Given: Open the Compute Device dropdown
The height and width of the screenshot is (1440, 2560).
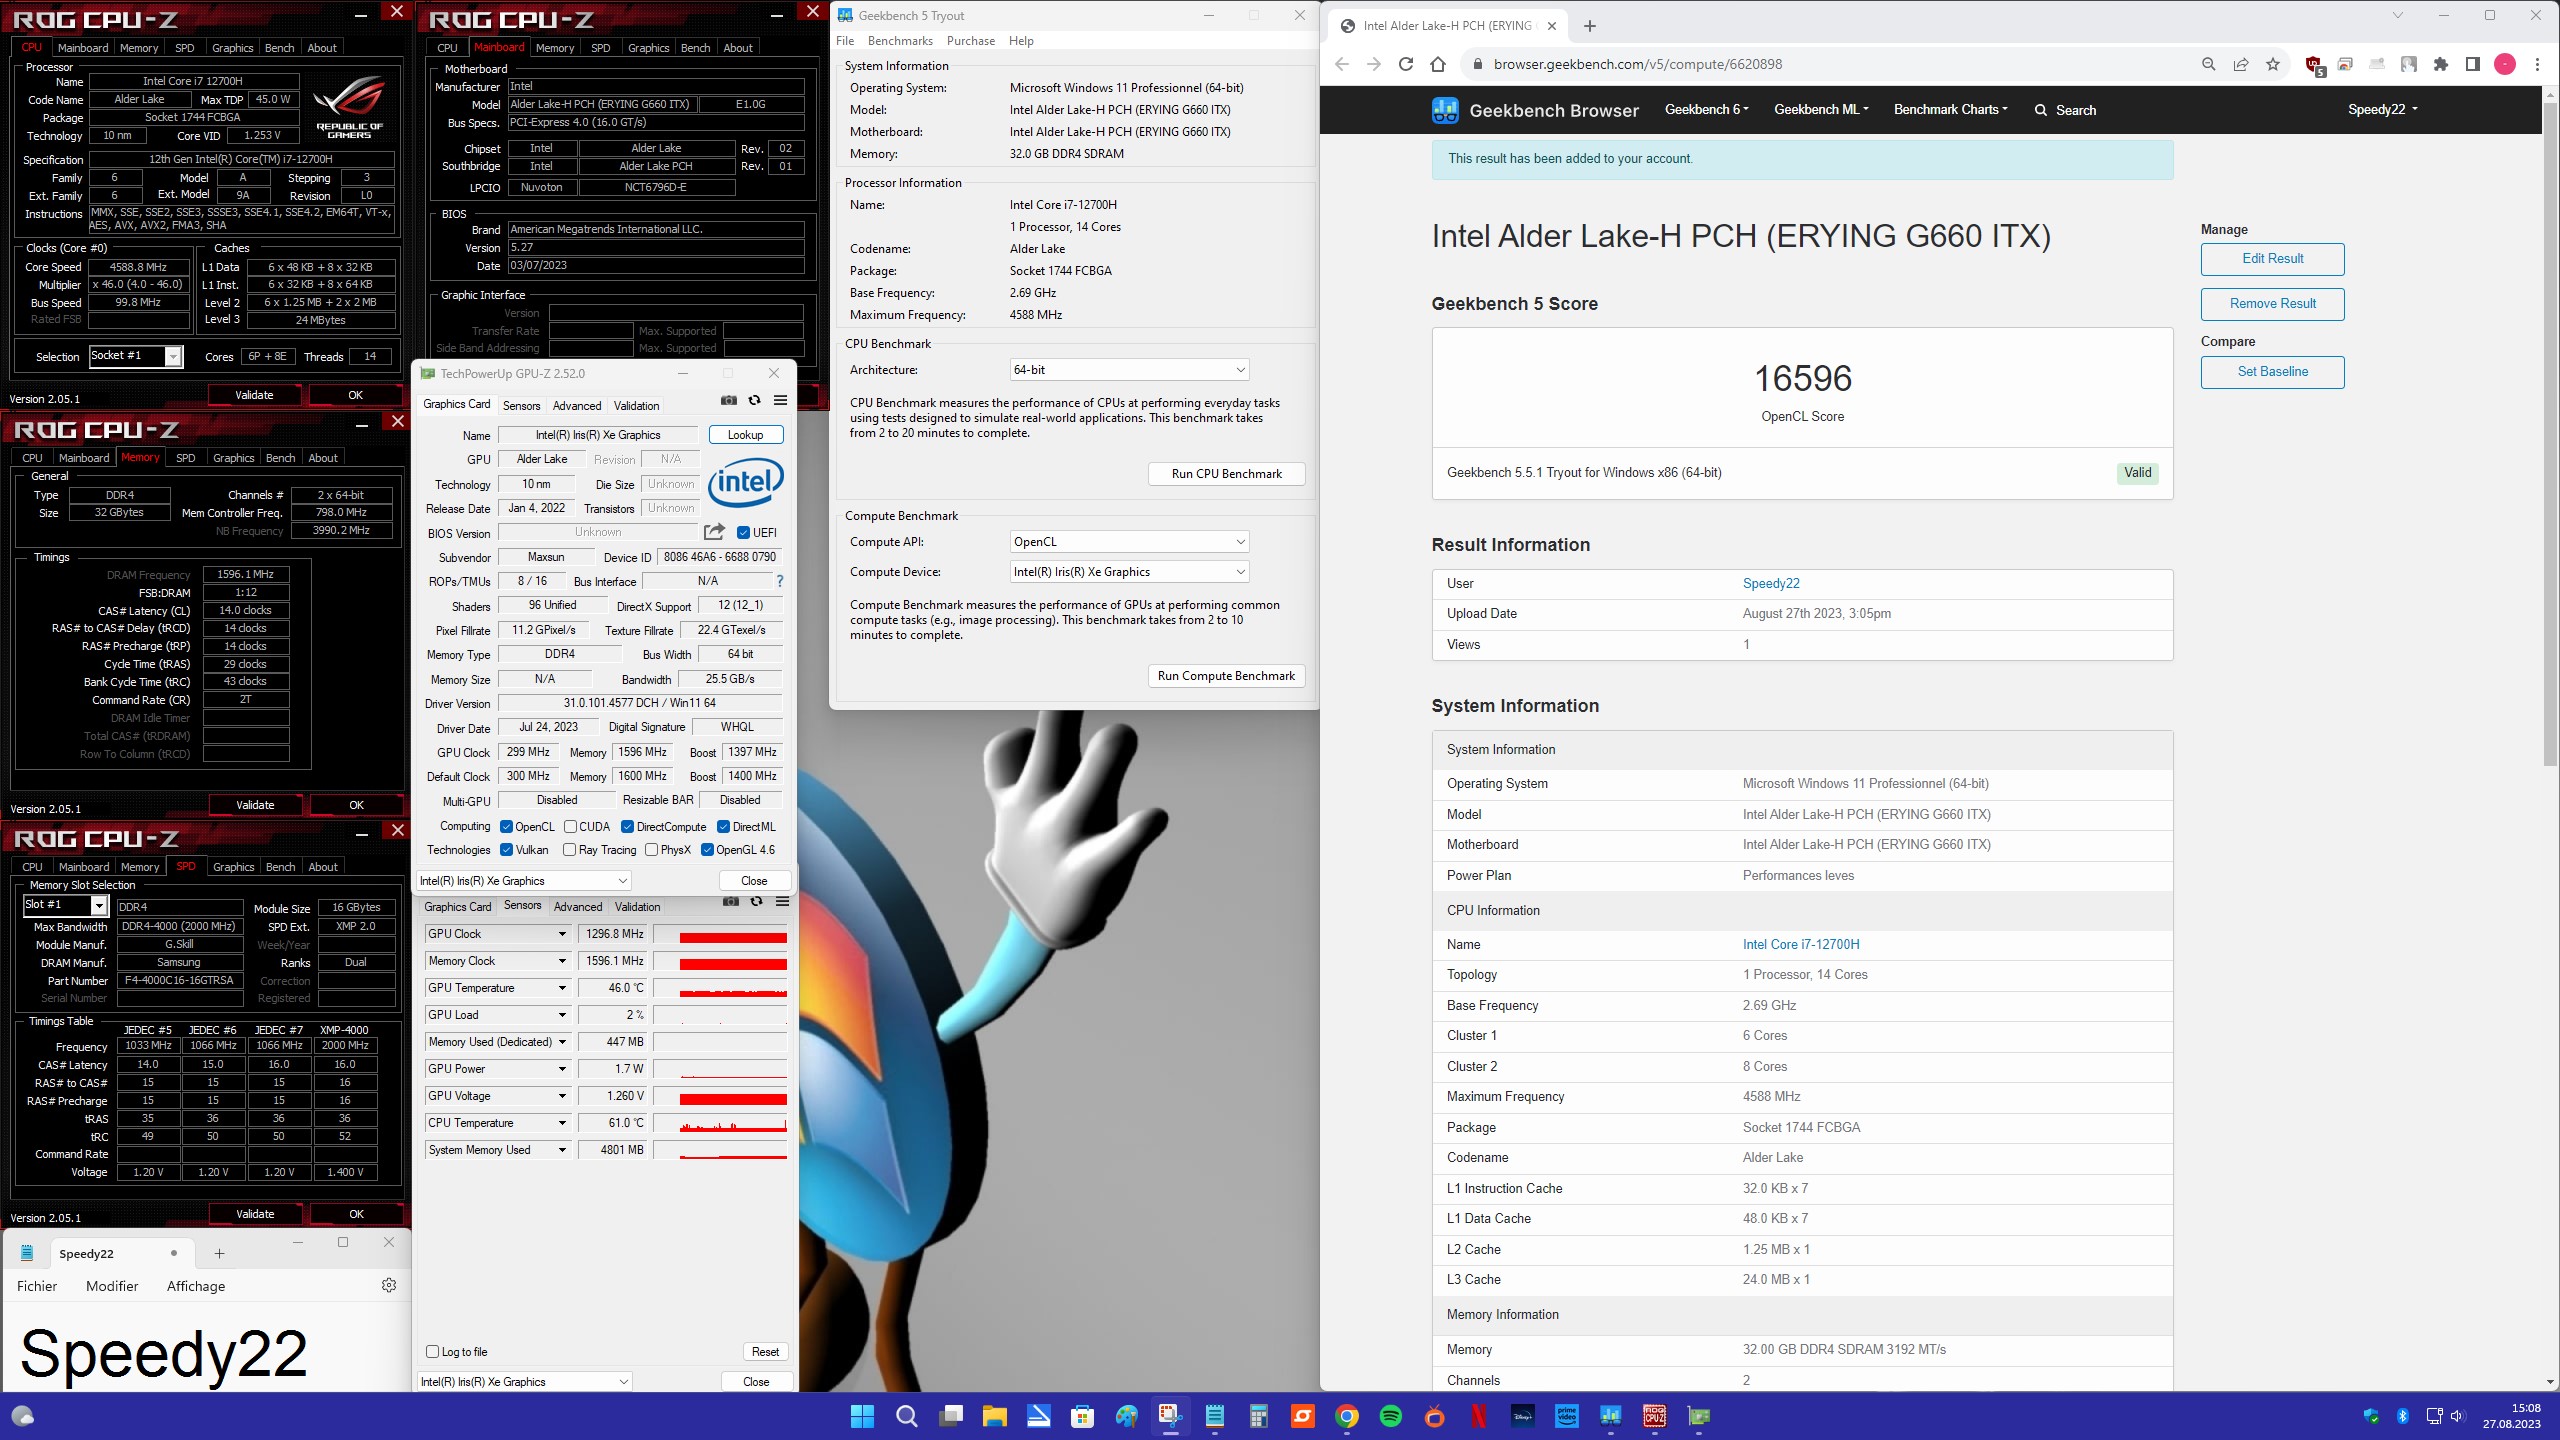Looking at the screenshot, I should point(1129,572).
